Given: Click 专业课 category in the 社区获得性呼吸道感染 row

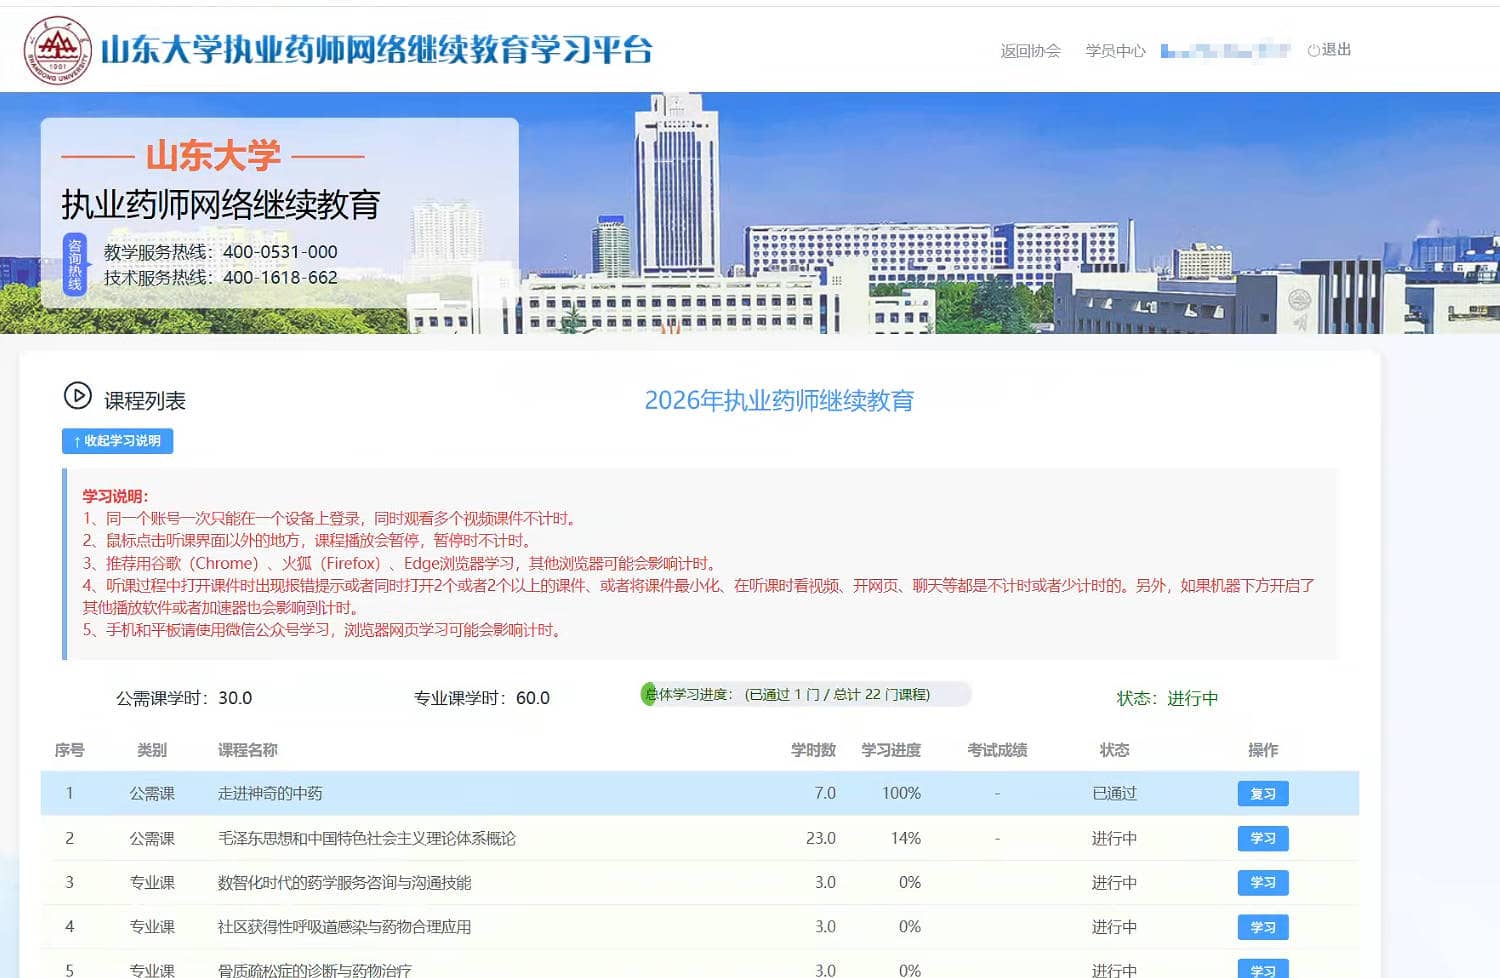Looking at the screenshot, I should click(x=152, y=927).
